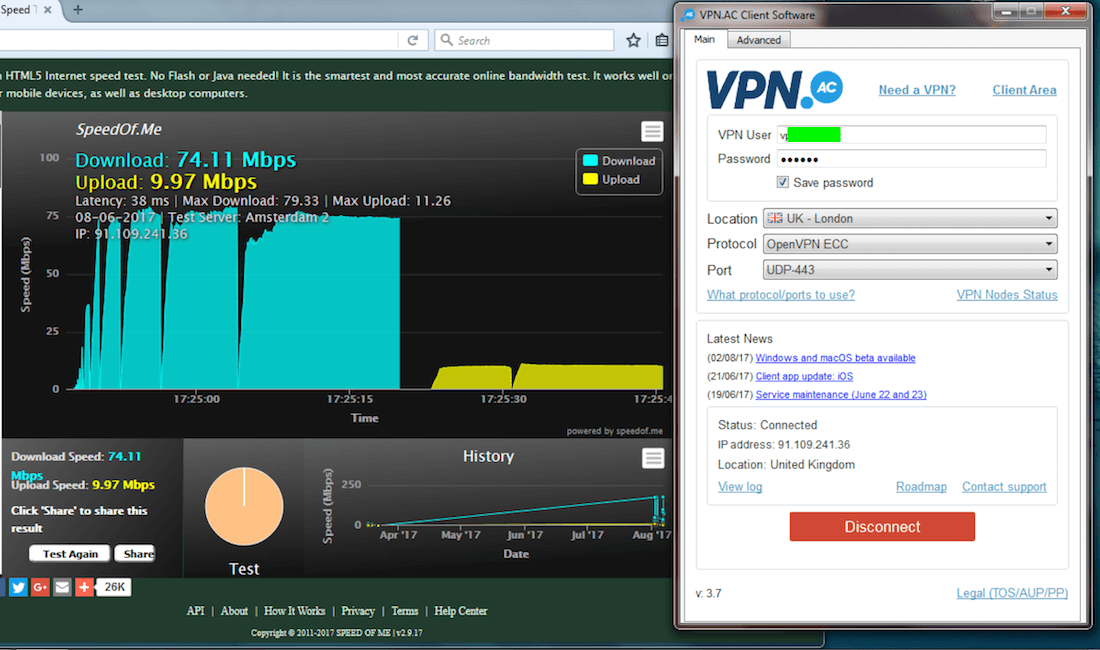1100x650 pixels.
Task: Click the SpeedOf.Me chart title
Action: pos(119,129)
